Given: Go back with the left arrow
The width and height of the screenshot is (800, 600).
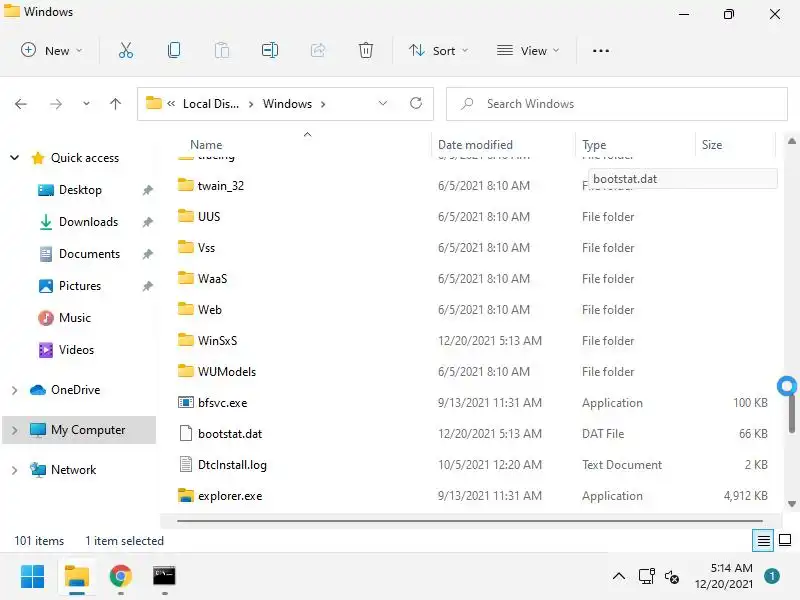Looking at the screenshot, I should coord(21,104).
